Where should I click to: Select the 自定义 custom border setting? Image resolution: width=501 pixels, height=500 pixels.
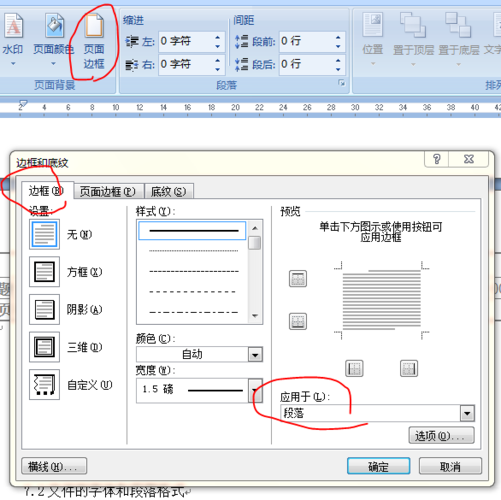44,384
